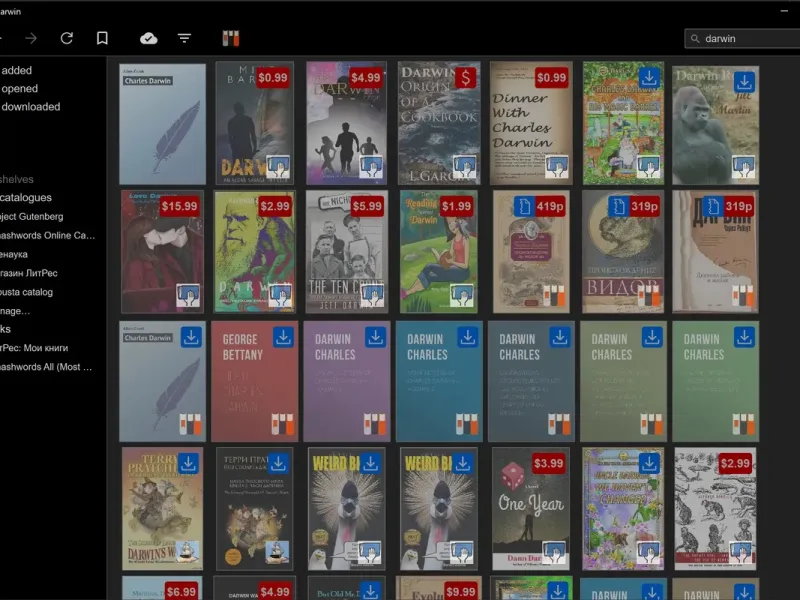Open the cloud sync checkmark icon
800x600 pixels.
click(148, 38)
